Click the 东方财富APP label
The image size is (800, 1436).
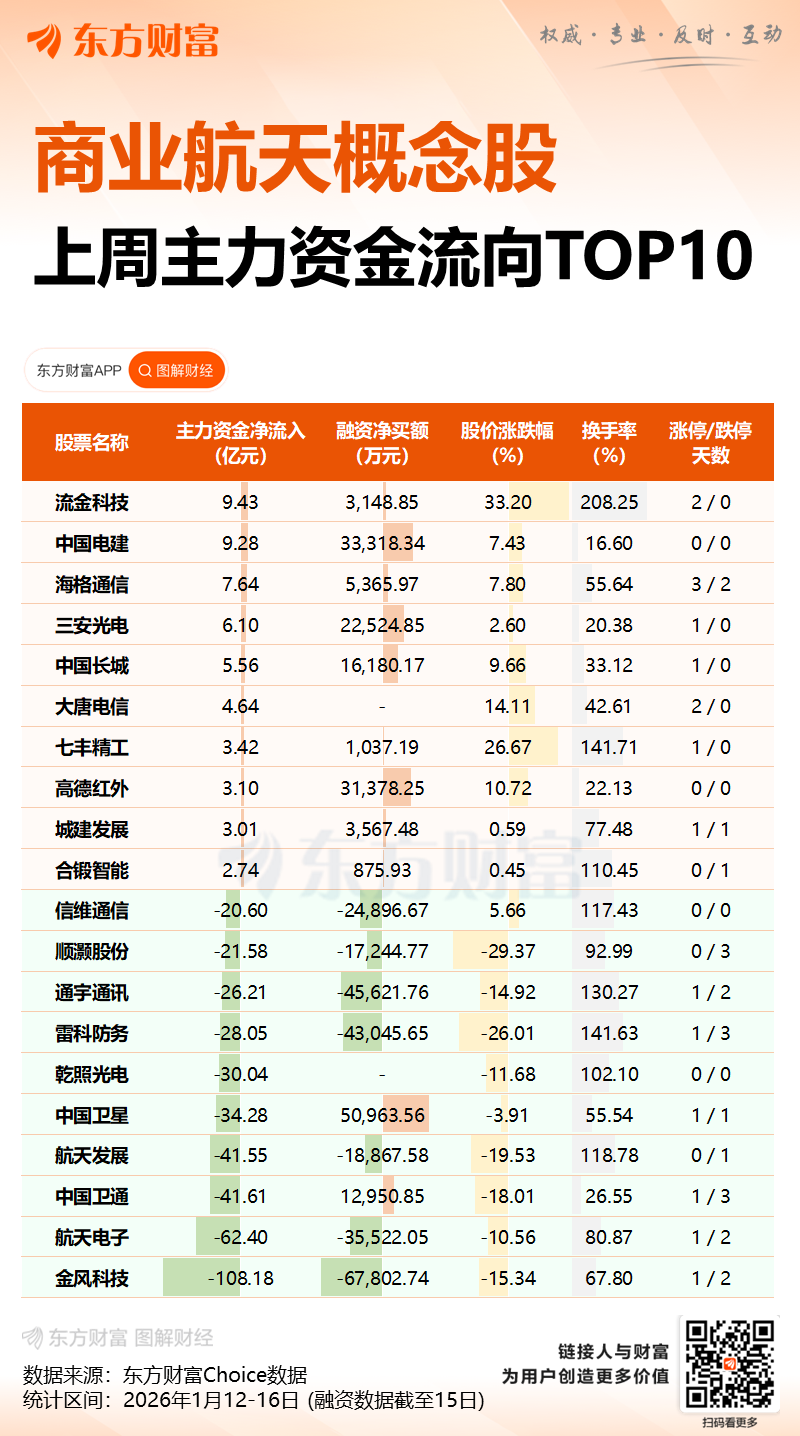[79, 371]
